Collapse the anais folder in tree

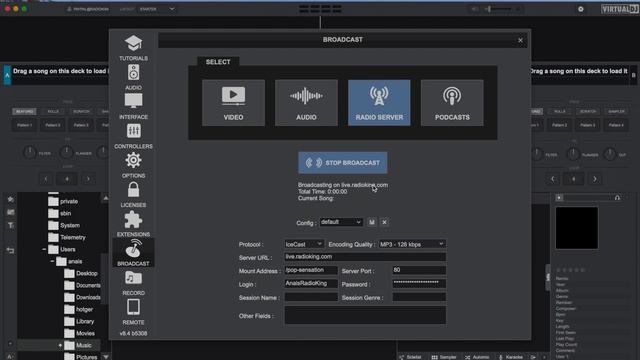pyautogui.click(x=52, y=261)
